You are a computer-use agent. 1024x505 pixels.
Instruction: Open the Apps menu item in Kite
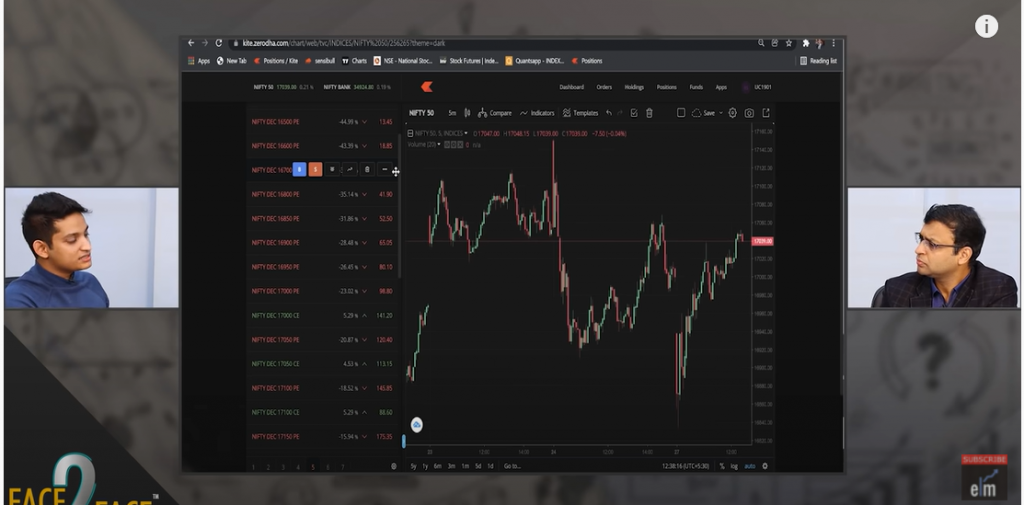pos(721,87)
